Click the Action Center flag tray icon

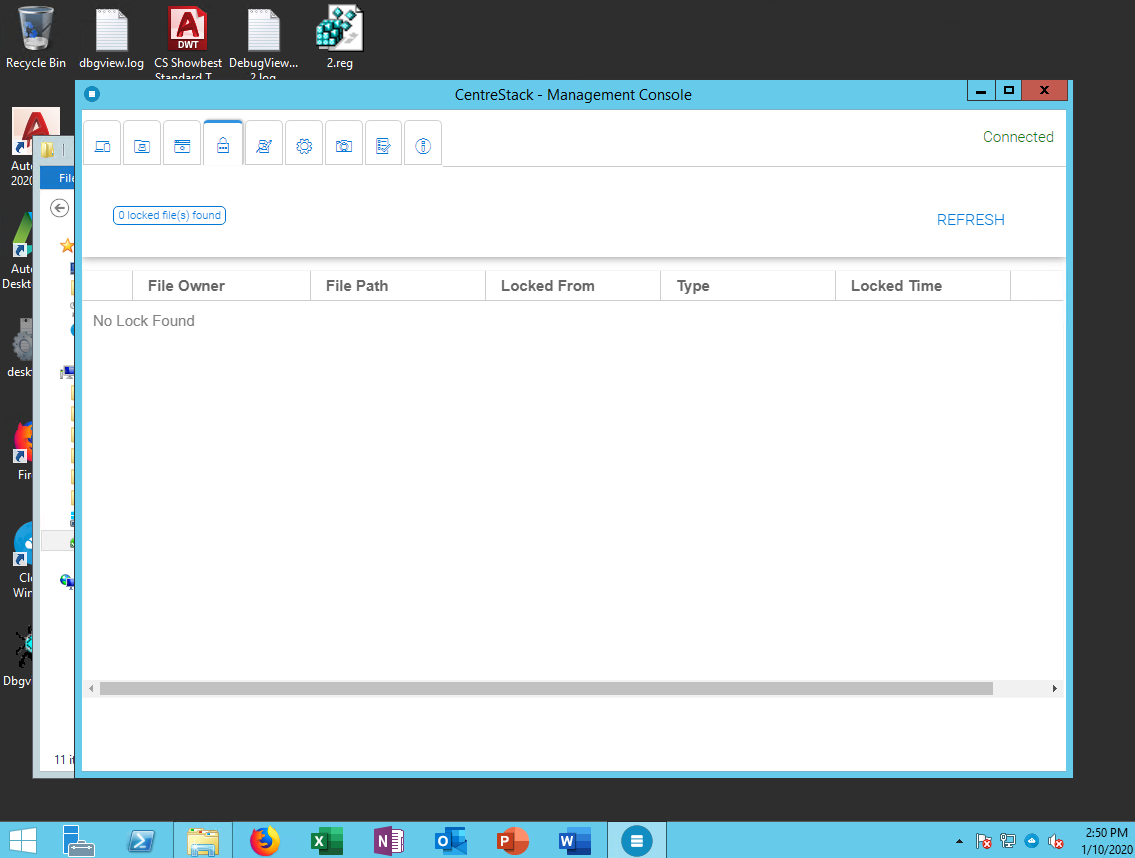(x=983, y=841)
